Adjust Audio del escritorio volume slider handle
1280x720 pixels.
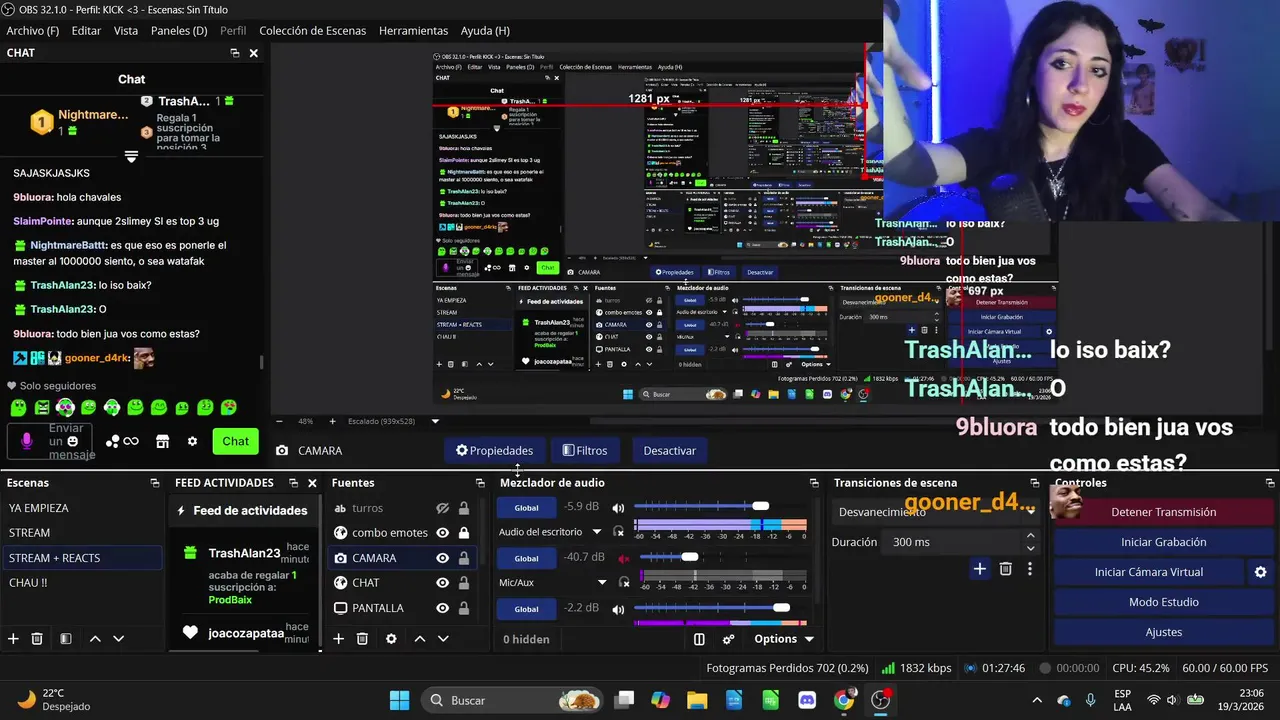(x=761, y=506)
